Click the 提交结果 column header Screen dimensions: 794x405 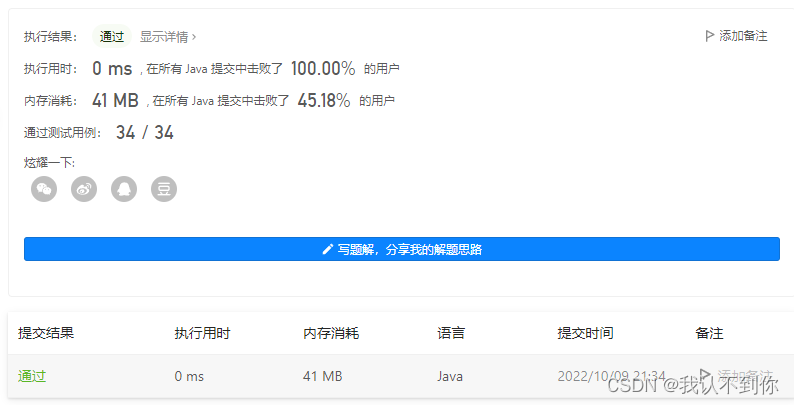click(46, 333)
